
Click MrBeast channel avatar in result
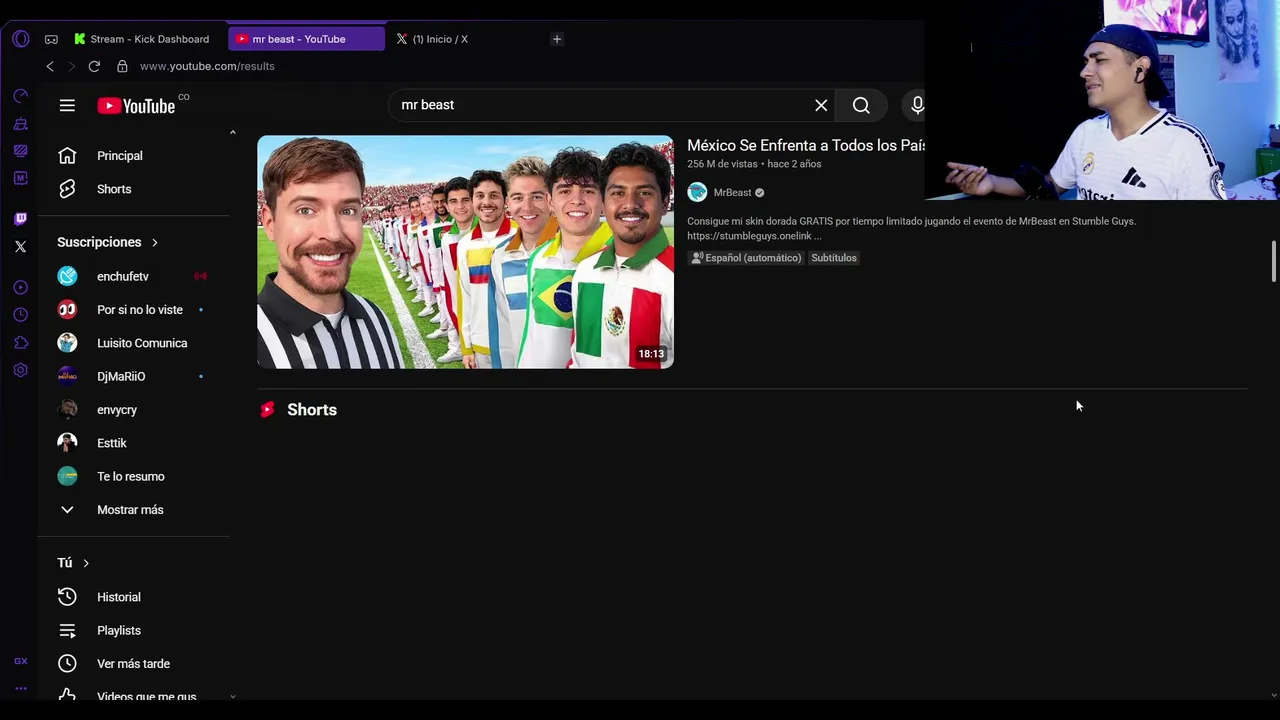point(697,192)
